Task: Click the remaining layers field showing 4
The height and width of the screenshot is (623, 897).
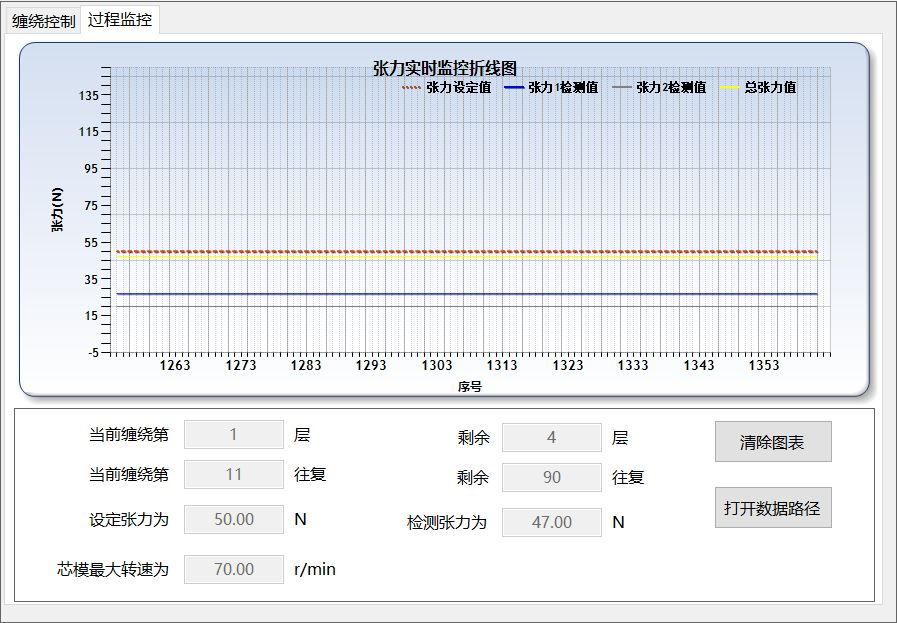Action: coord(551,438)
